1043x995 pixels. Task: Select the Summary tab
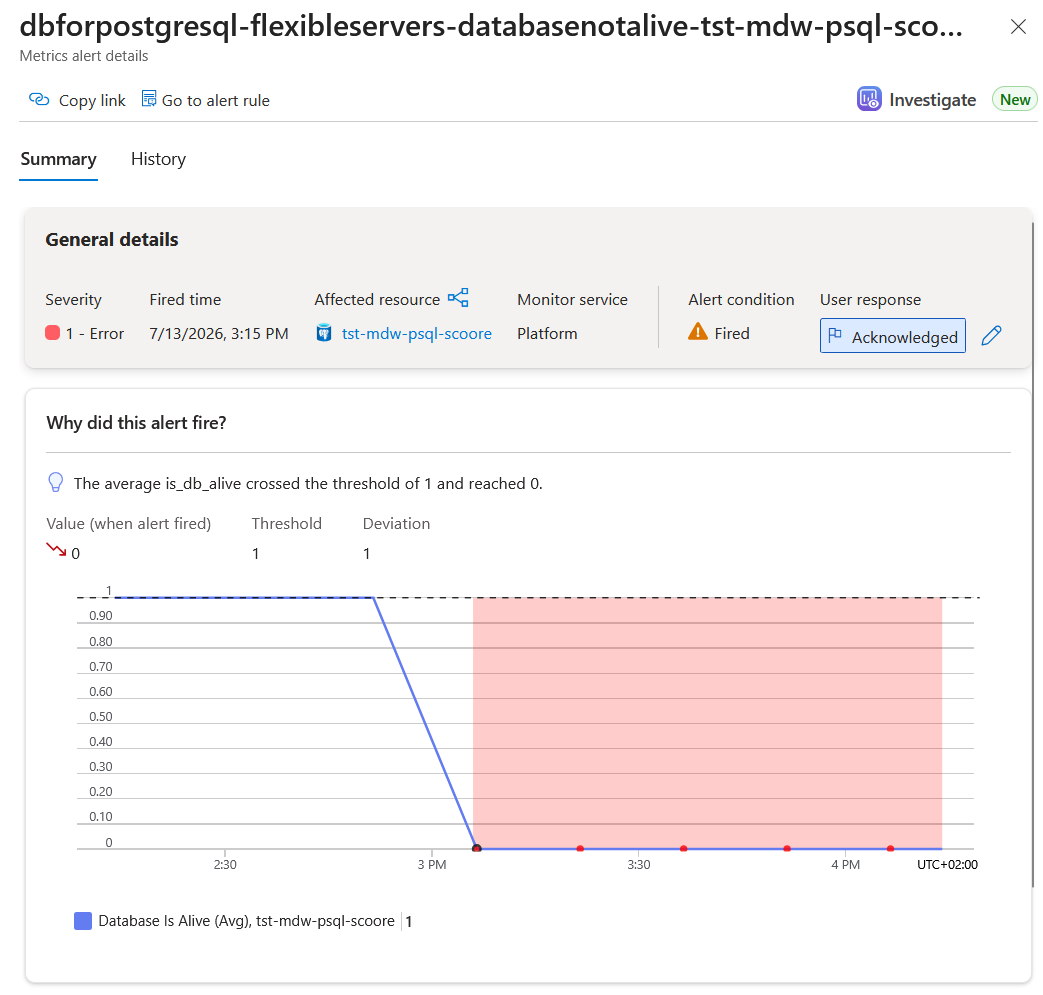(x=59, y=159)
